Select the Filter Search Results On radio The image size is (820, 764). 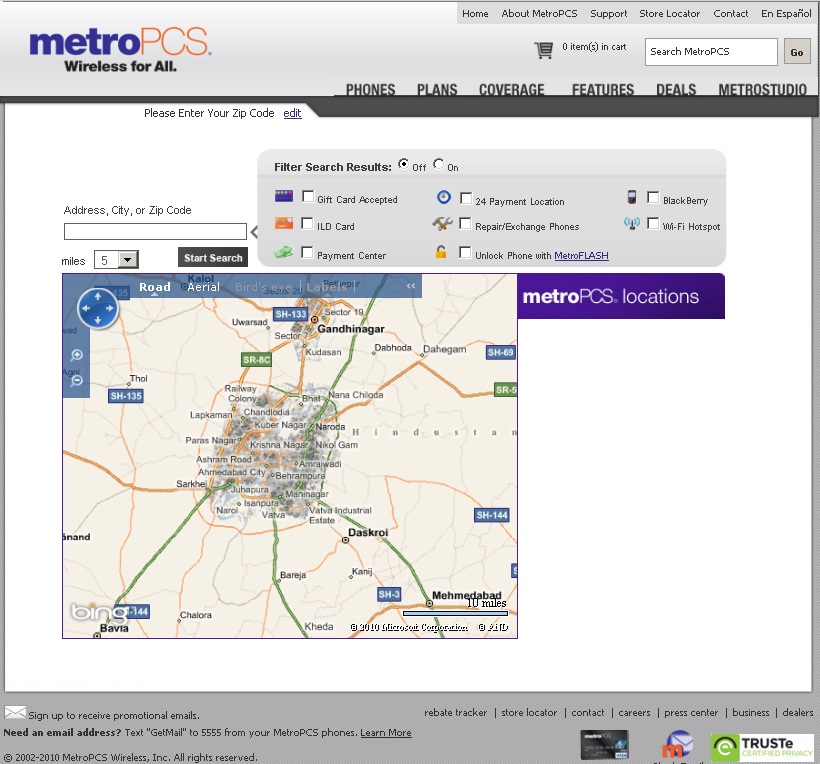[x=438, y=164]
